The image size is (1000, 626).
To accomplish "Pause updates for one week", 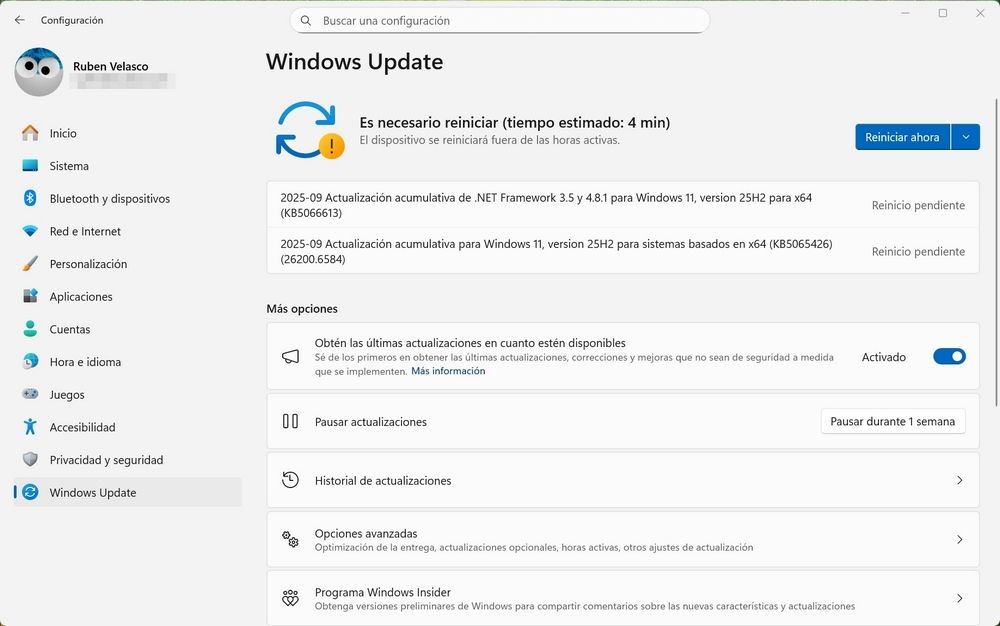I will pos(892,421).
